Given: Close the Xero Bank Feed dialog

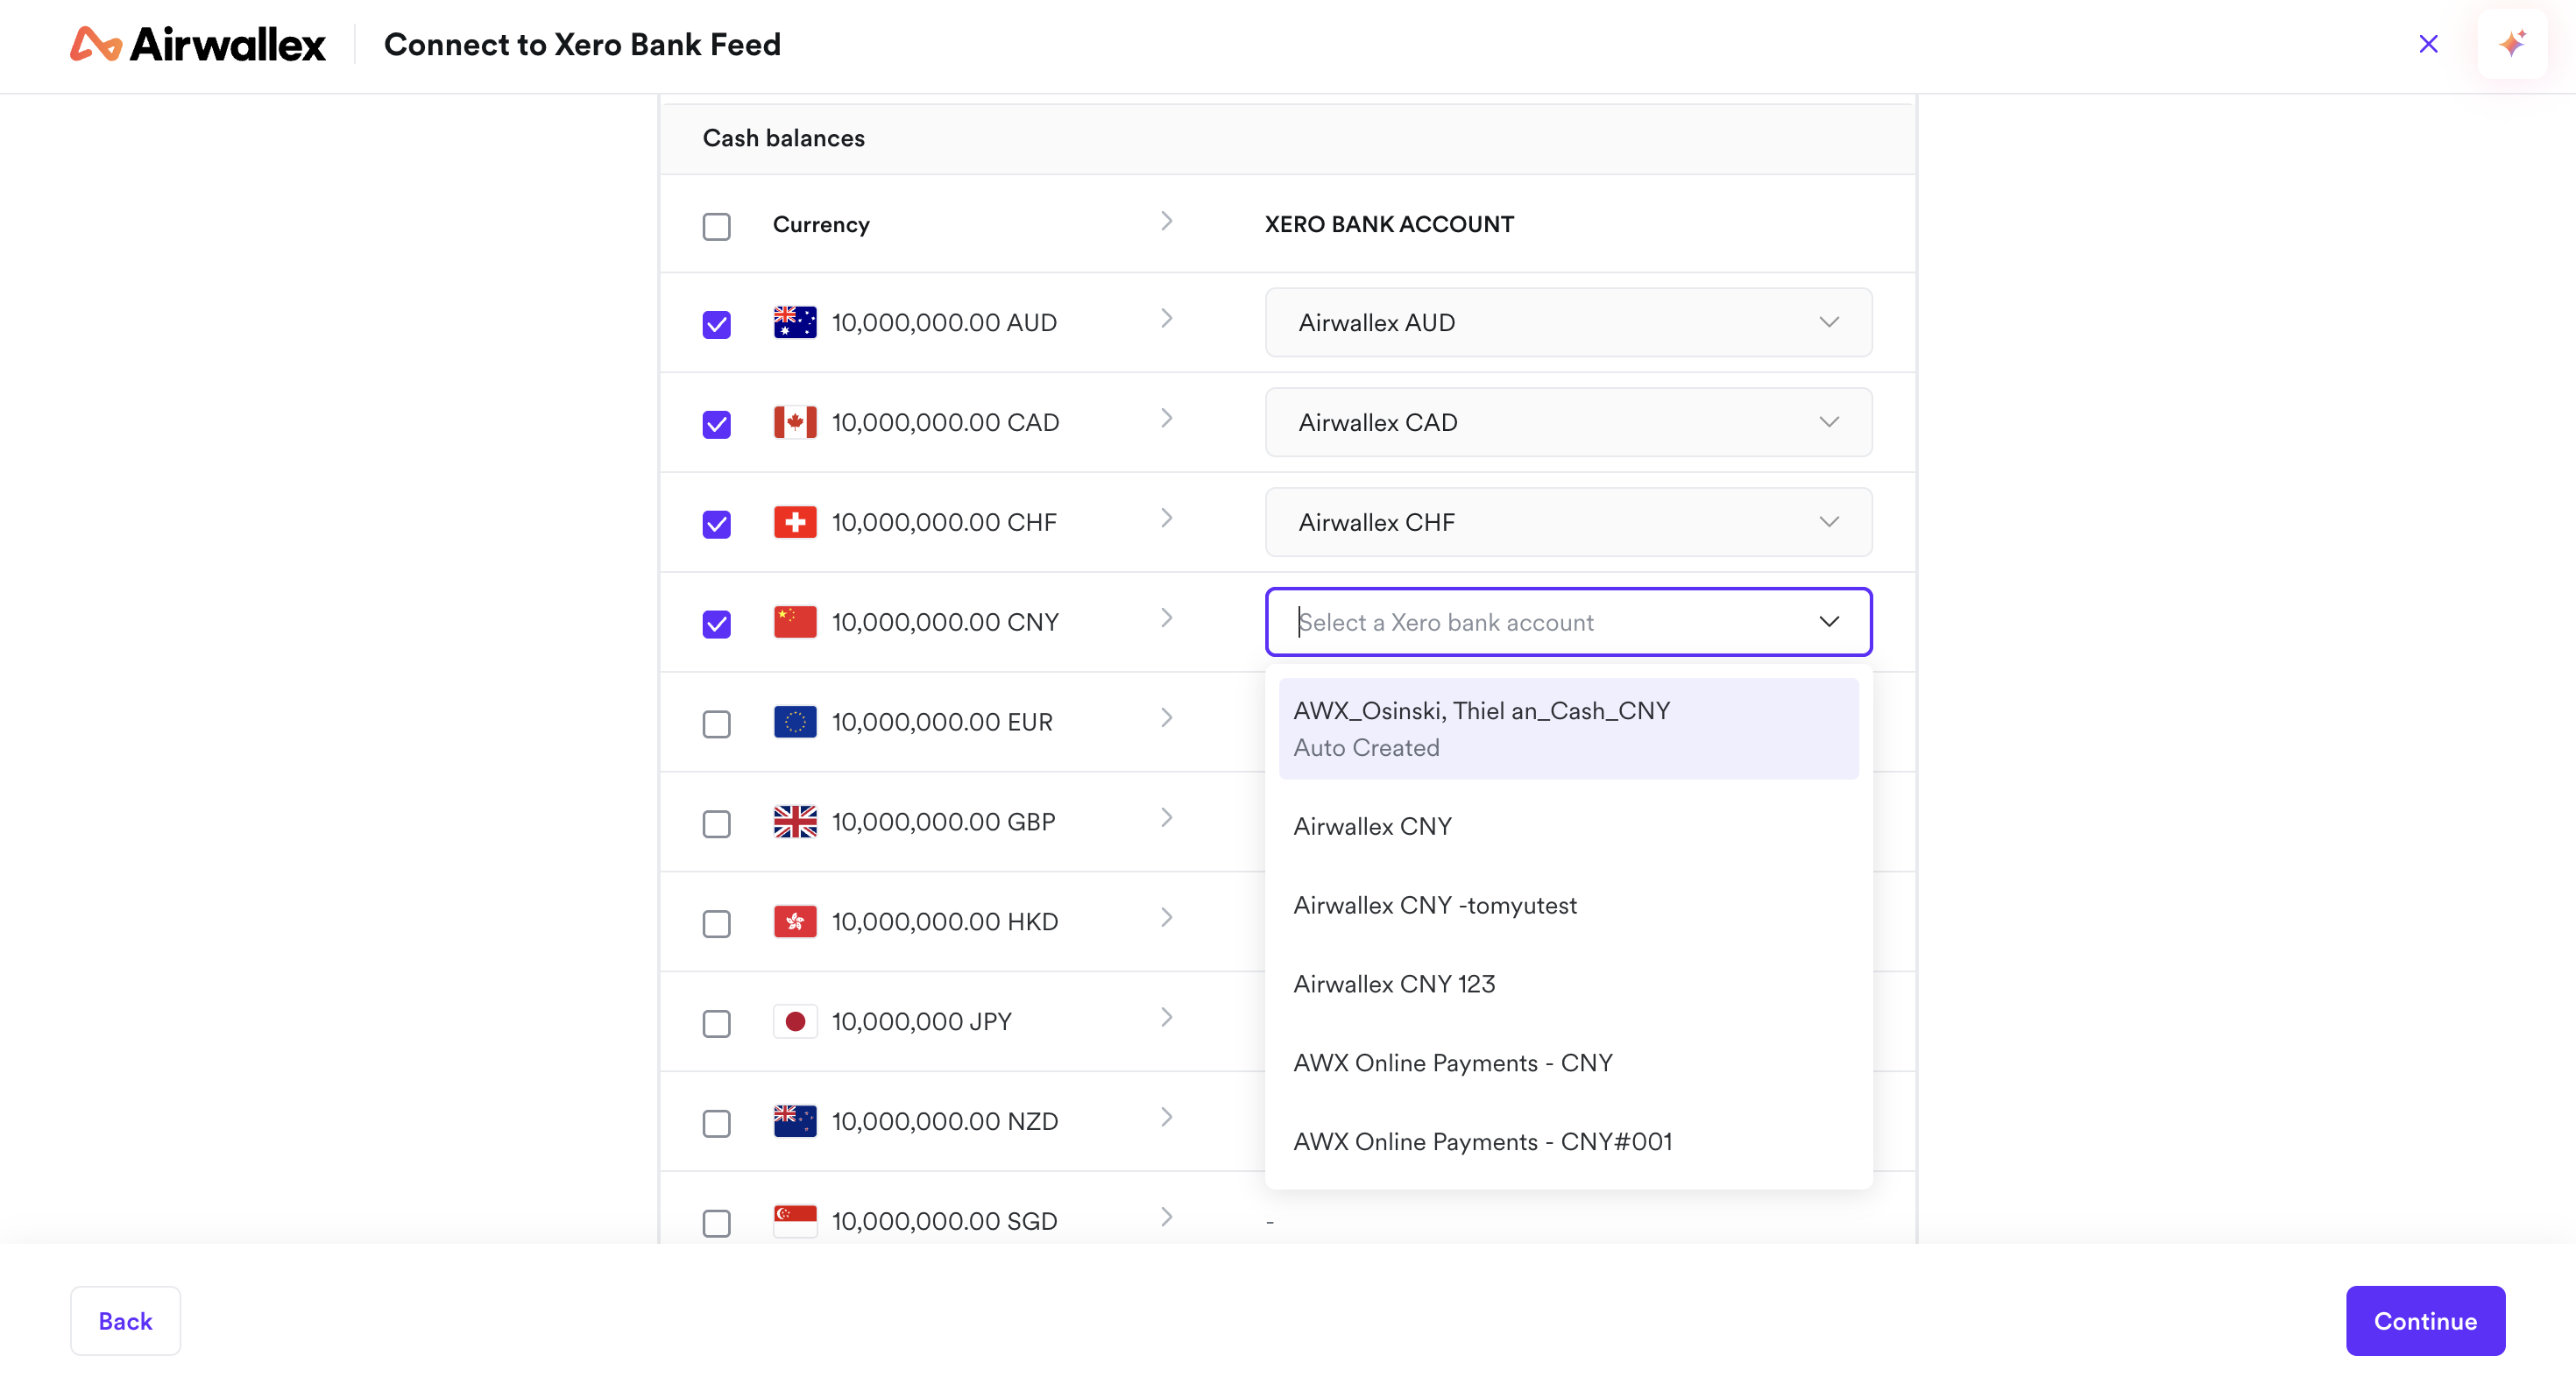Looking at the screenshot, I should point(2428,44).
